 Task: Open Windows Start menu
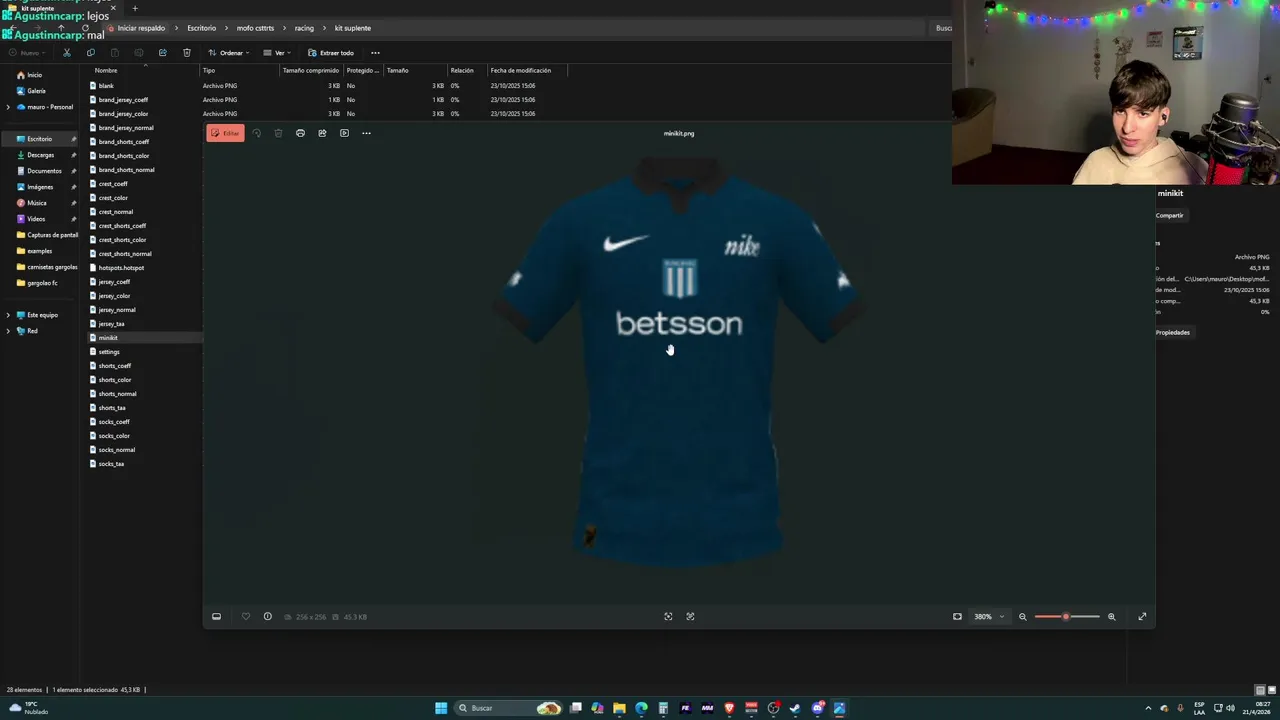[x=441, y=708]
